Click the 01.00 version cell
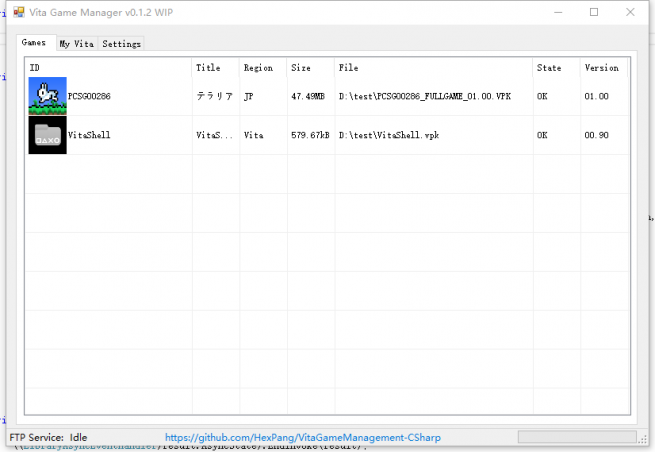 click(597, 96)
